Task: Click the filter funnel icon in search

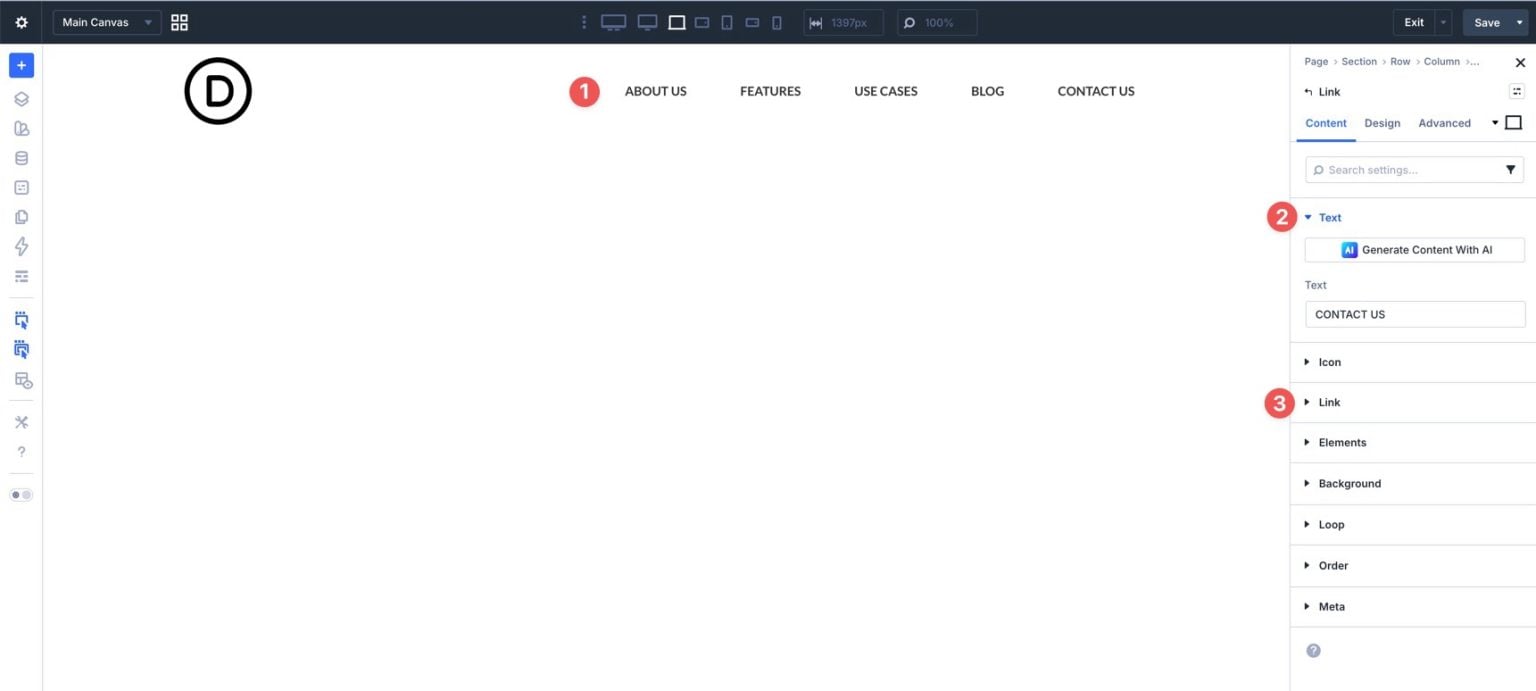Action: pyautogui.click(x=1510, y=170)
